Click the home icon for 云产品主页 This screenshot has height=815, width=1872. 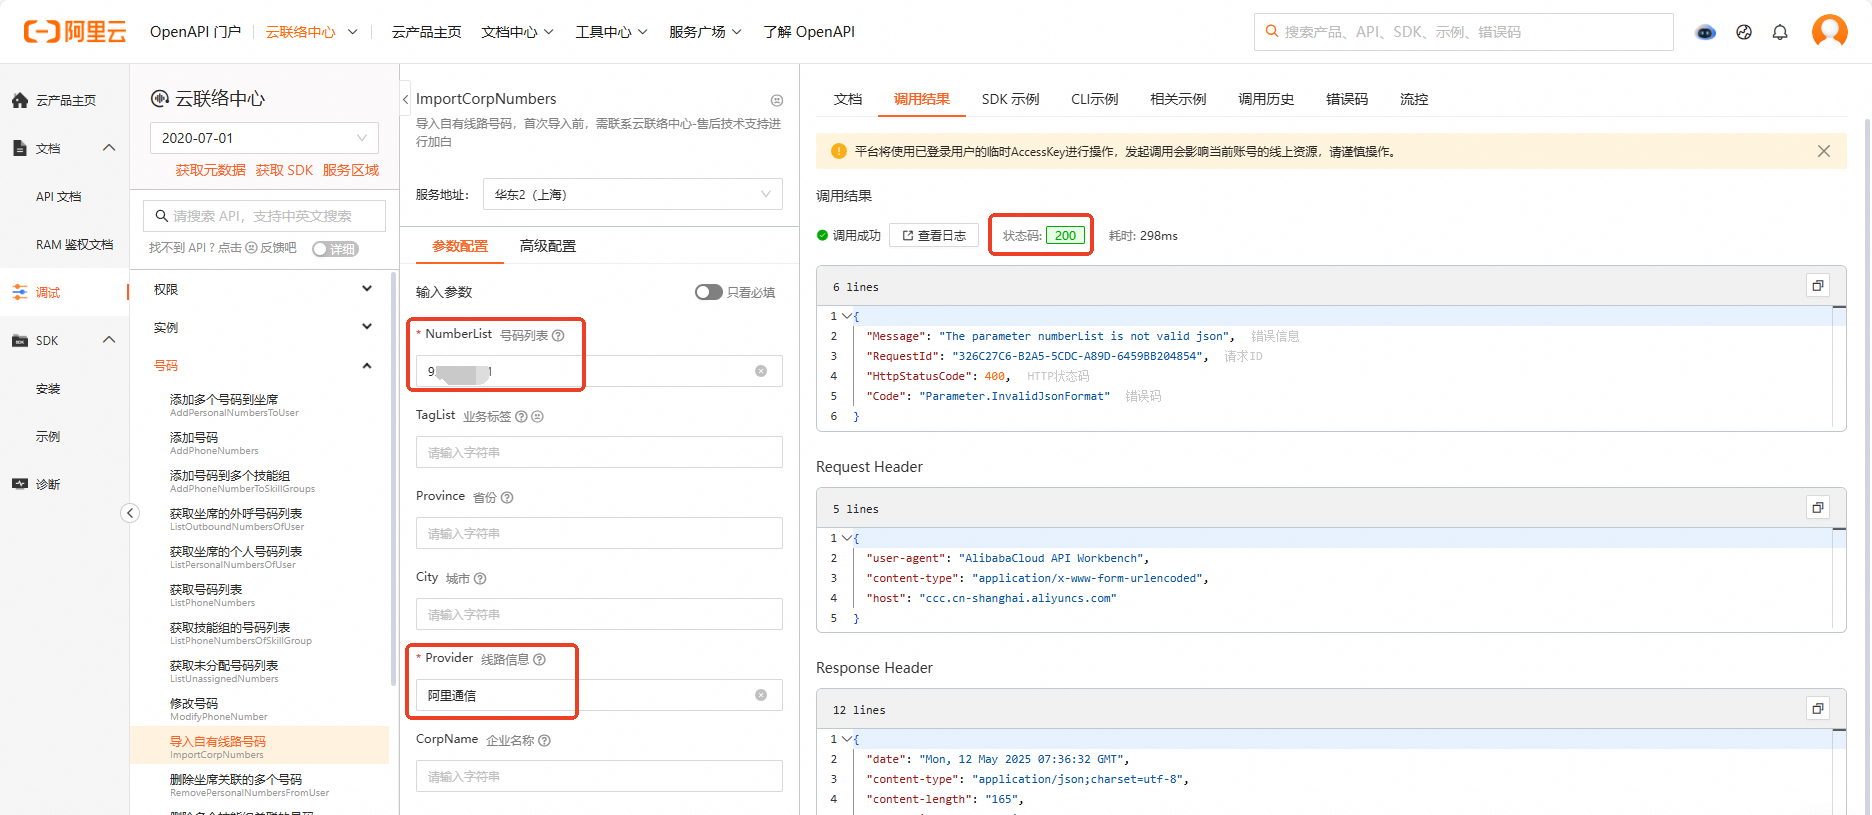[x=20, y=100]
